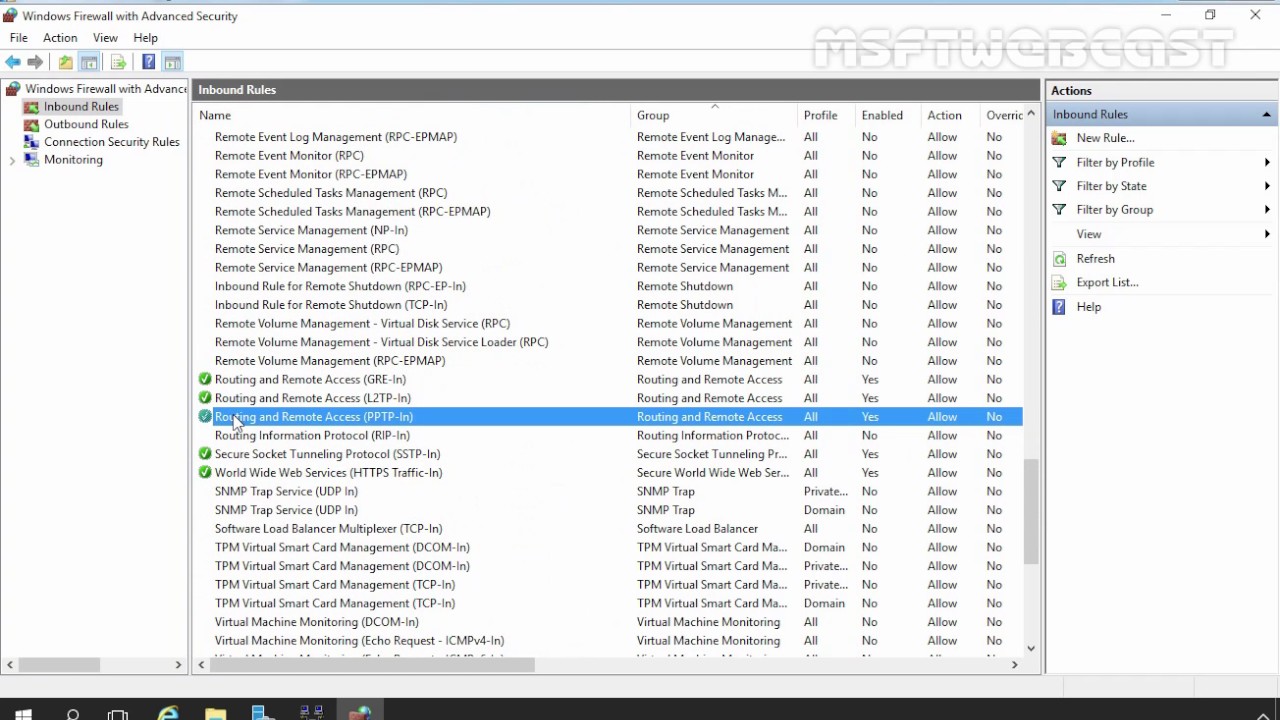Image resolution: width=1280 pixels, height=720 pixels.
Task: Sort by the Group column header
Action: pyautogui.click(x=714, y=115)
